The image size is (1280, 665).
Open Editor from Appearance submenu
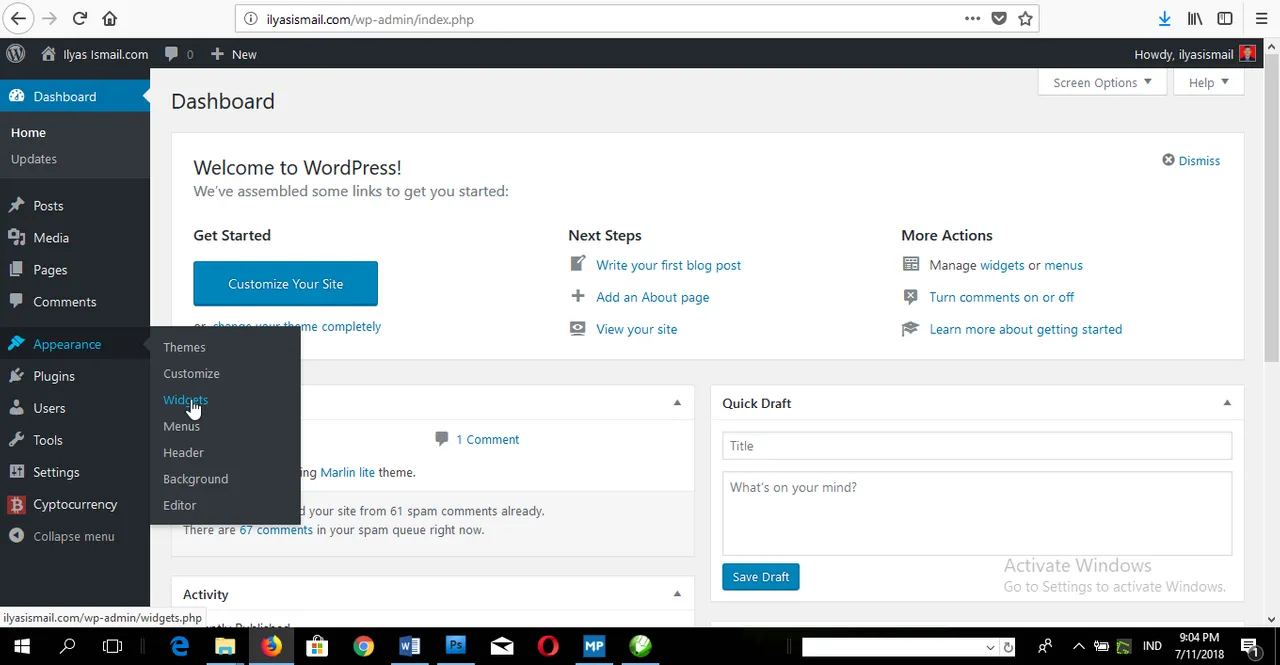click(x=179, y=505)
